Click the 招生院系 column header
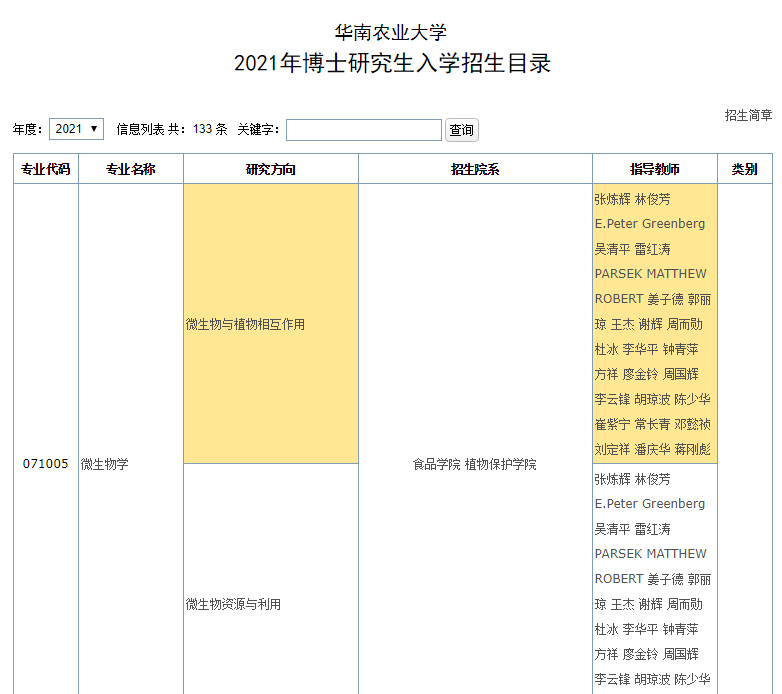The image size is (782, 694). point(475,169)
